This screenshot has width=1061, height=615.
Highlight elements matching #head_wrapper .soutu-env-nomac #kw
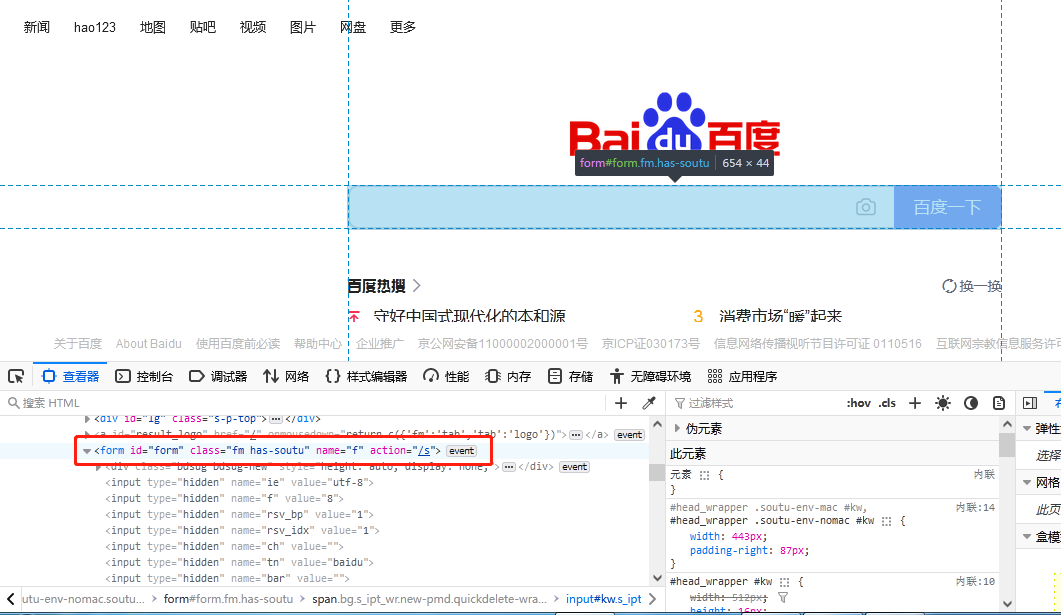886,521
